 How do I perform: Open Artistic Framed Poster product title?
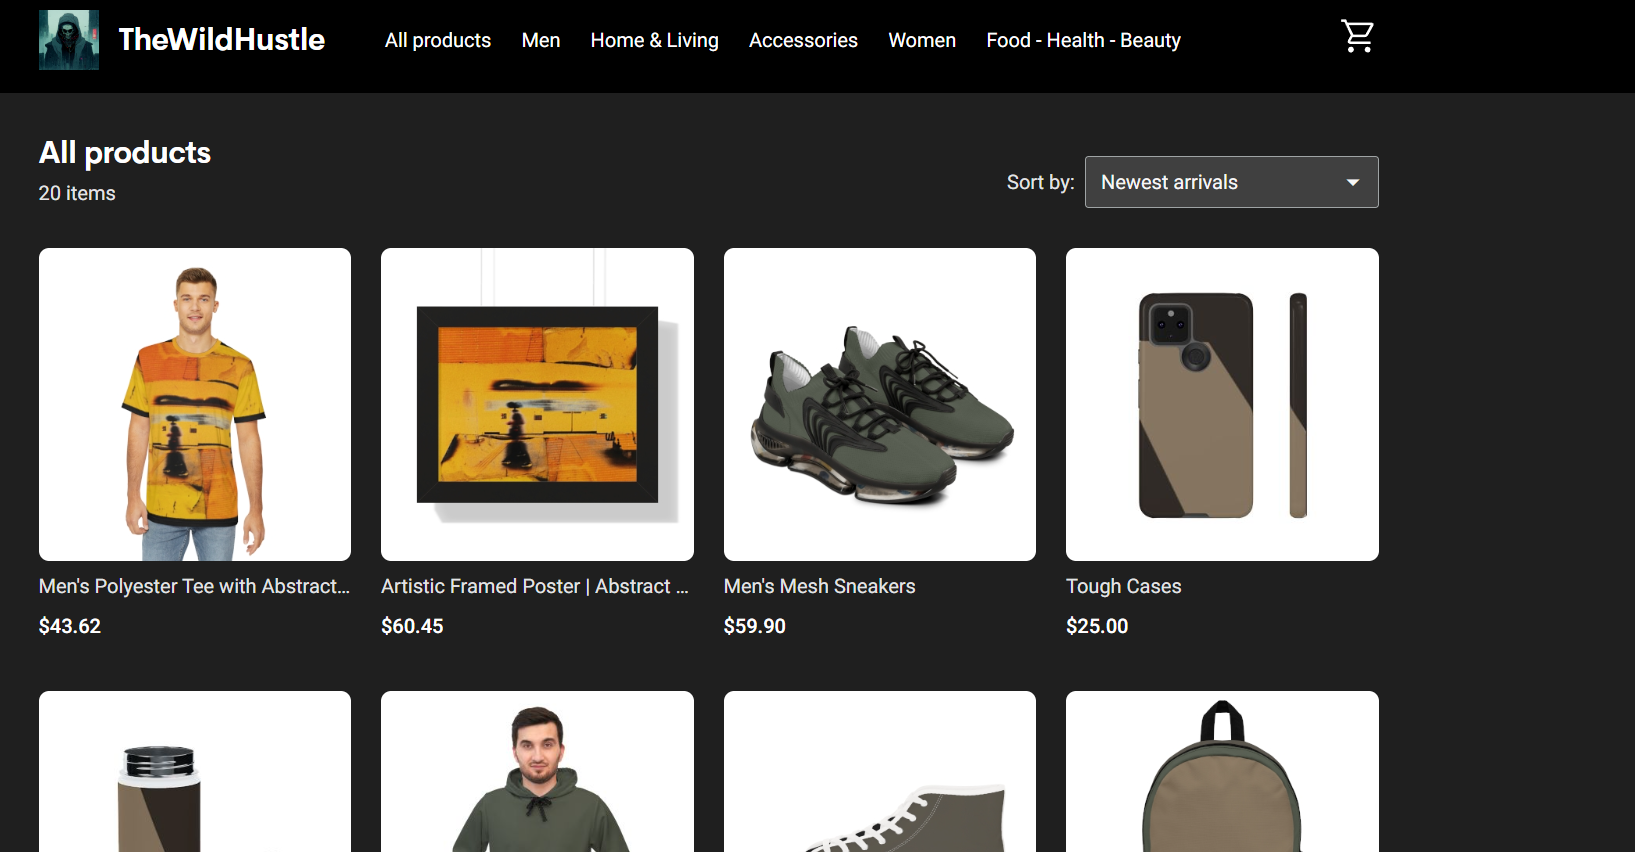pyautogui.click(x=535, y=586)
